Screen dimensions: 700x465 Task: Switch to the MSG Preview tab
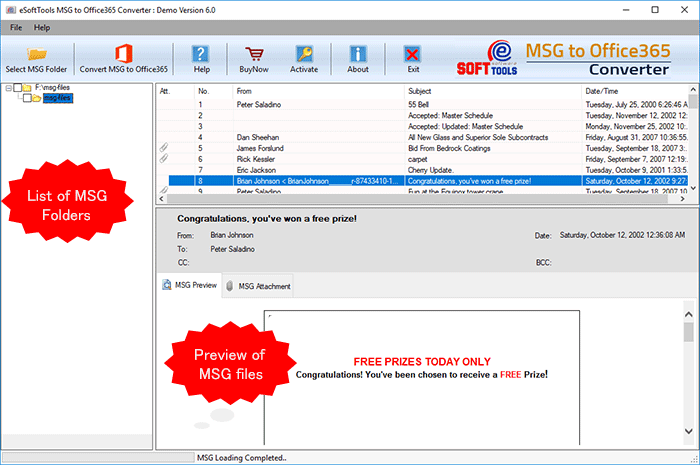point(190,285)
